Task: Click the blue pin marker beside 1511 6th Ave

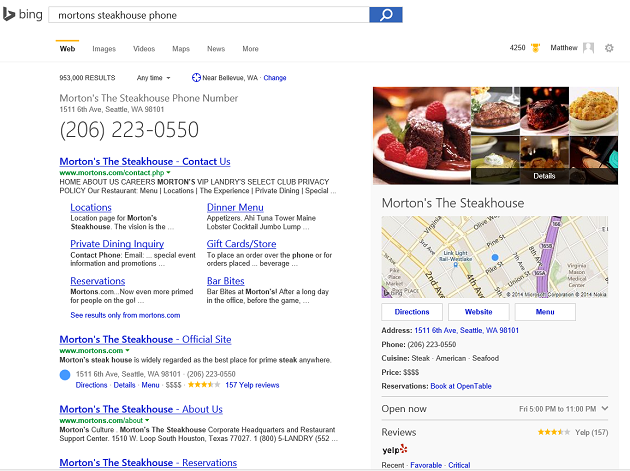Action: coord(65,375)
